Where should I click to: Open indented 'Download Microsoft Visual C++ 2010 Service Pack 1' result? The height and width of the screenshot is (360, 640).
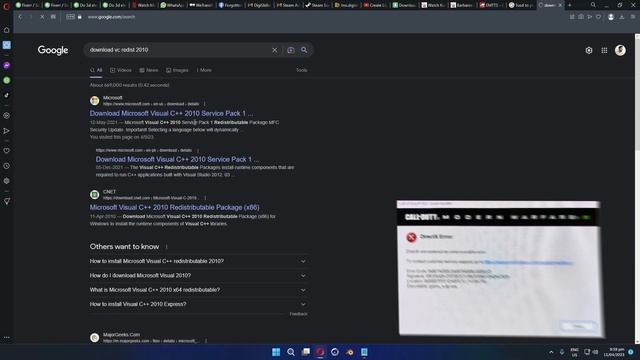pyautogui.click(x=177, y=159)
